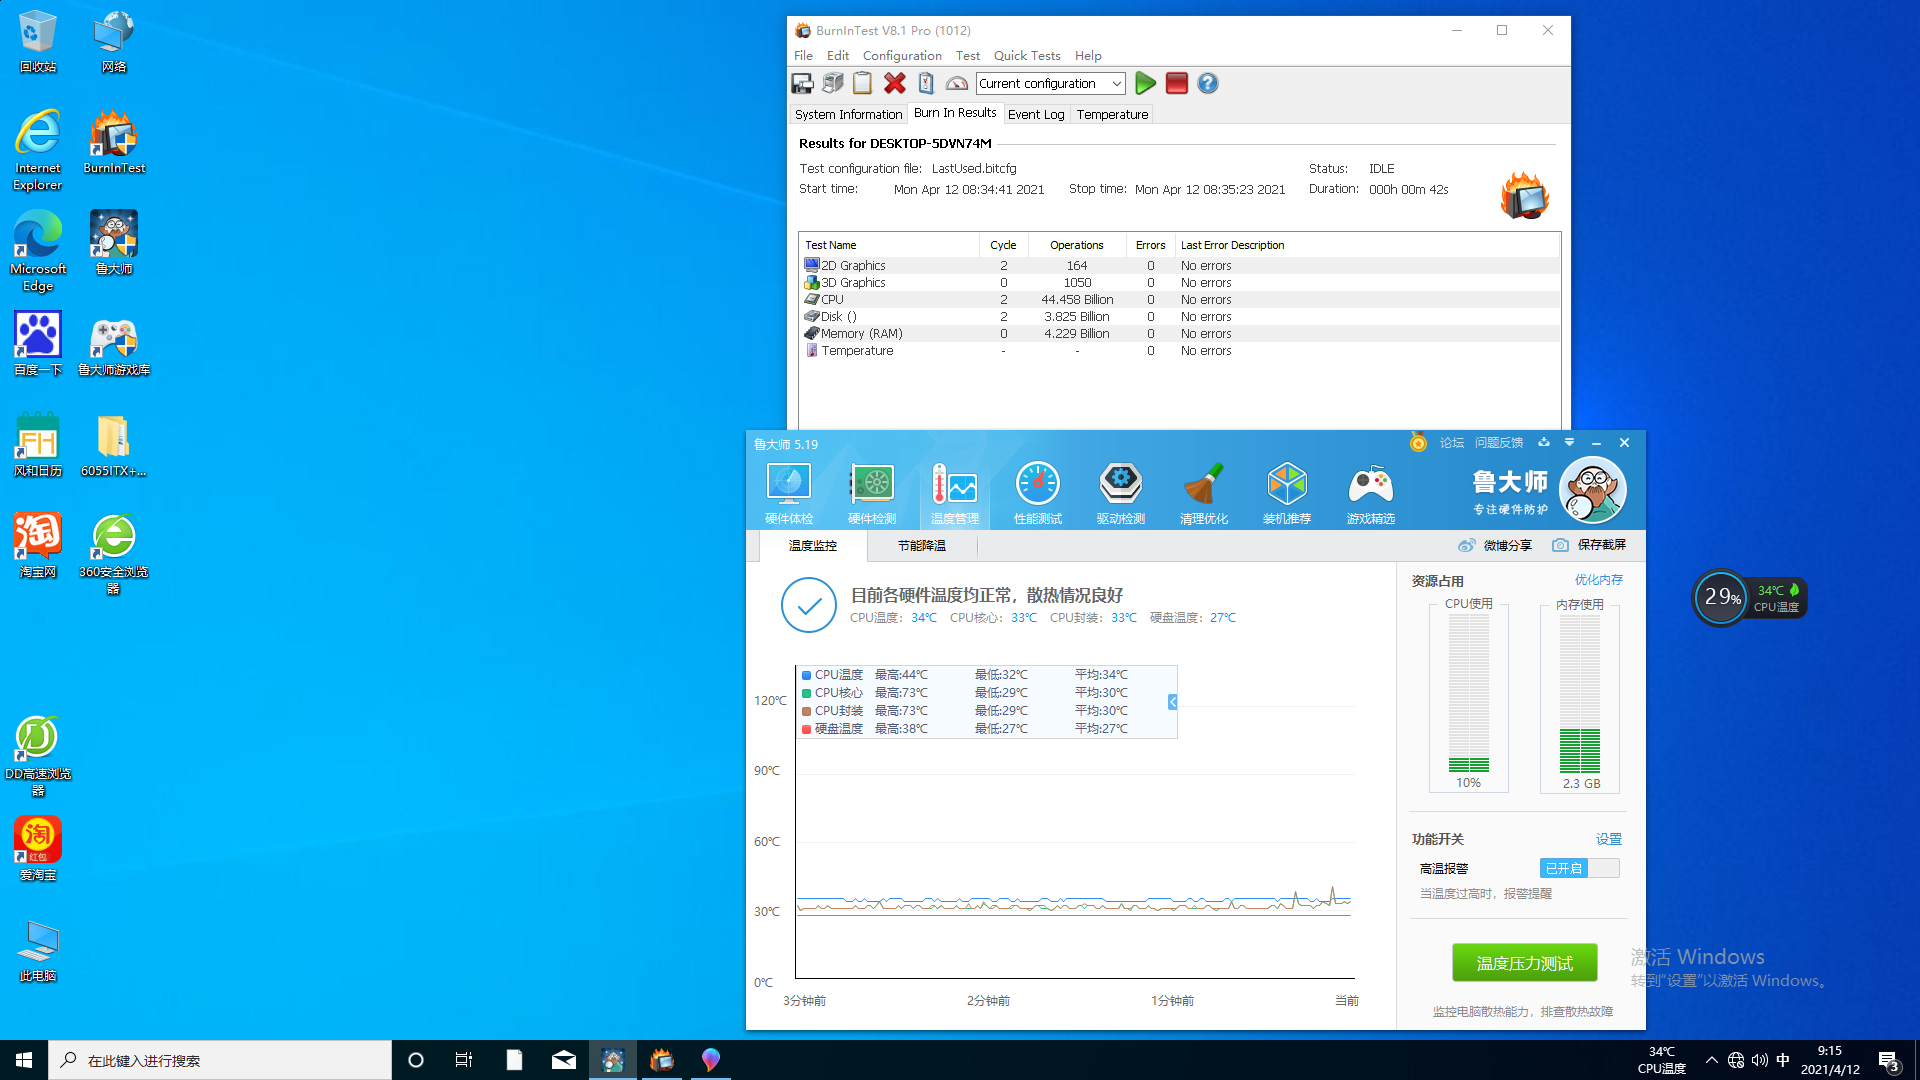
Task: Open test preferences checklist icon in BurnInTest
Action: pyautogui.click(x=926, y=84)
